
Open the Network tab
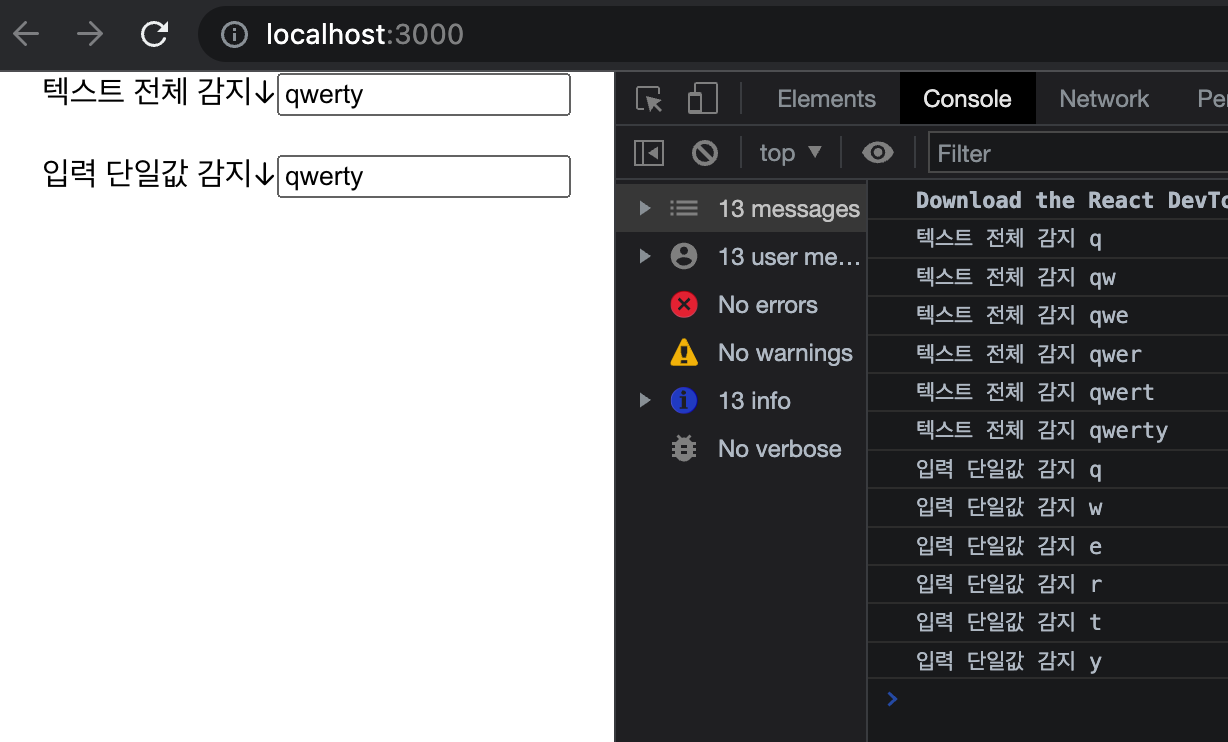click(x=1104, y=99)
